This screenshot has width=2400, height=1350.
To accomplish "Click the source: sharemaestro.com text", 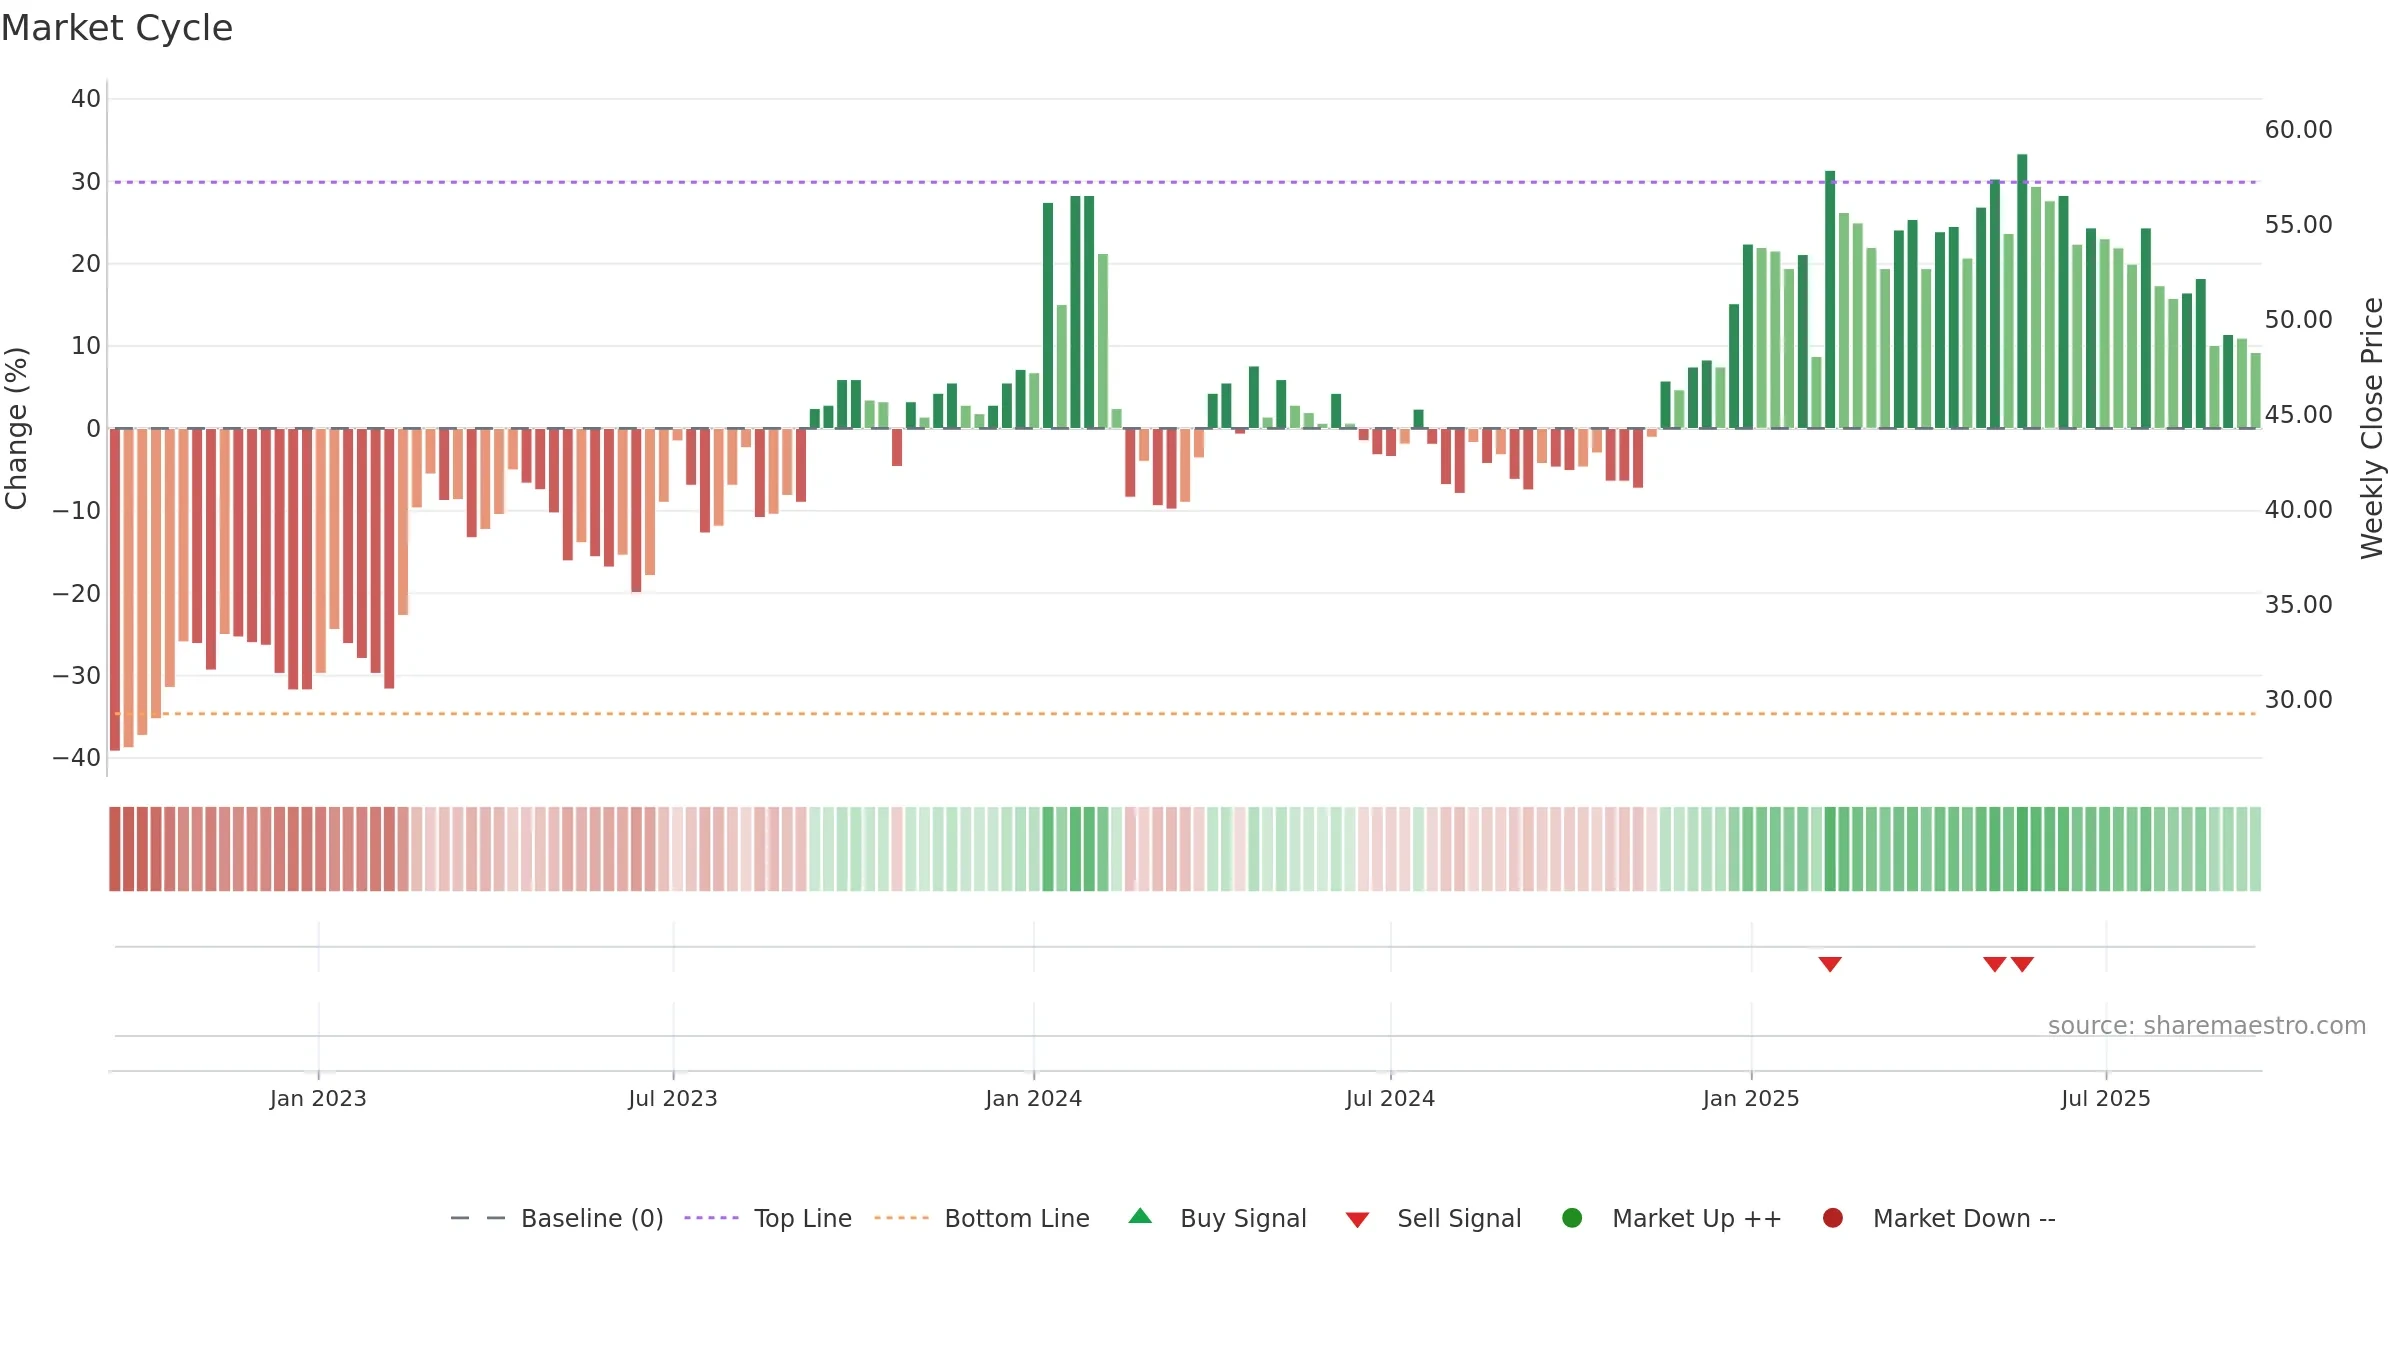I will click(2207, 1025).
